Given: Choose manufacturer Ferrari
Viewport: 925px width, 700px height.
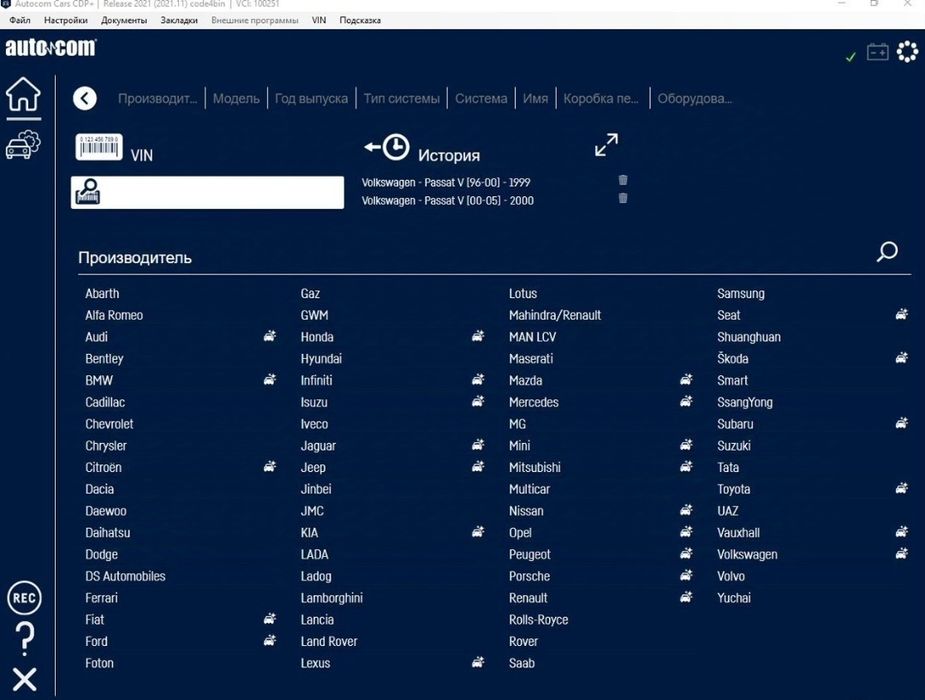Looking at the screenshot, I should [101, 597].
